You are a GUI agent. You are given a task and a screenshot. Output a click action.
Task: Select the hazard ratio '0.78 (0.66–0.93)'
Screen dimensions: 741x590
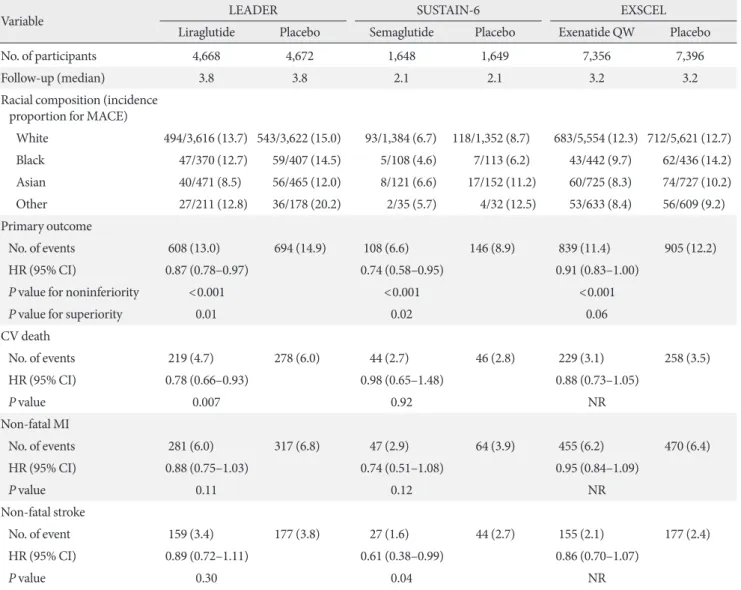click(x=207, y=380)
